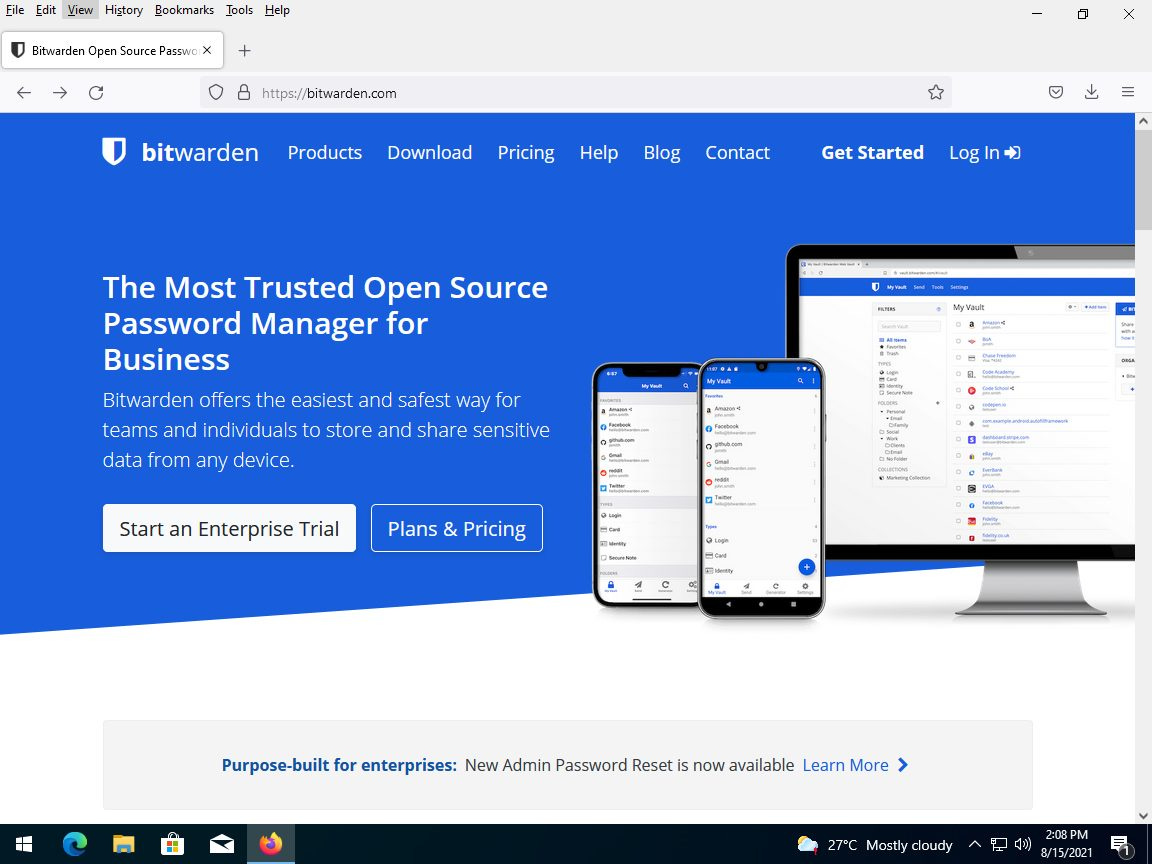The height and width of the screenshot is (864, 1152).
Task: Click Plans & Pricing button
Action: [x=457, y=528]
